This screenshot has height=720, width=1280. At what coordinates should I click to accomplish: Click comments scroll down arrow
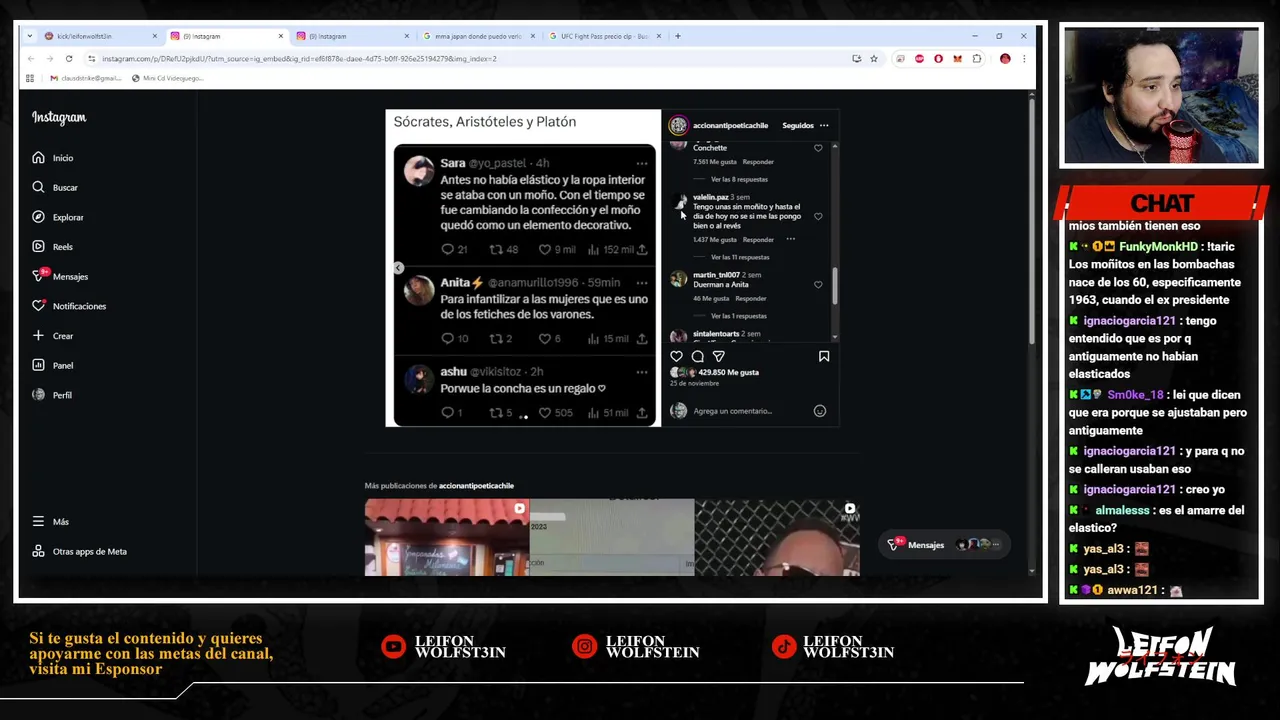[x=835, y=338]
